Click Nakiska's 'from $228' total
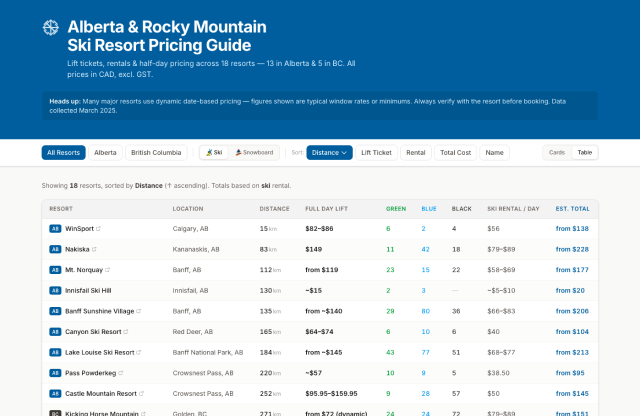 pyautogui.click(x=572, y=249)
